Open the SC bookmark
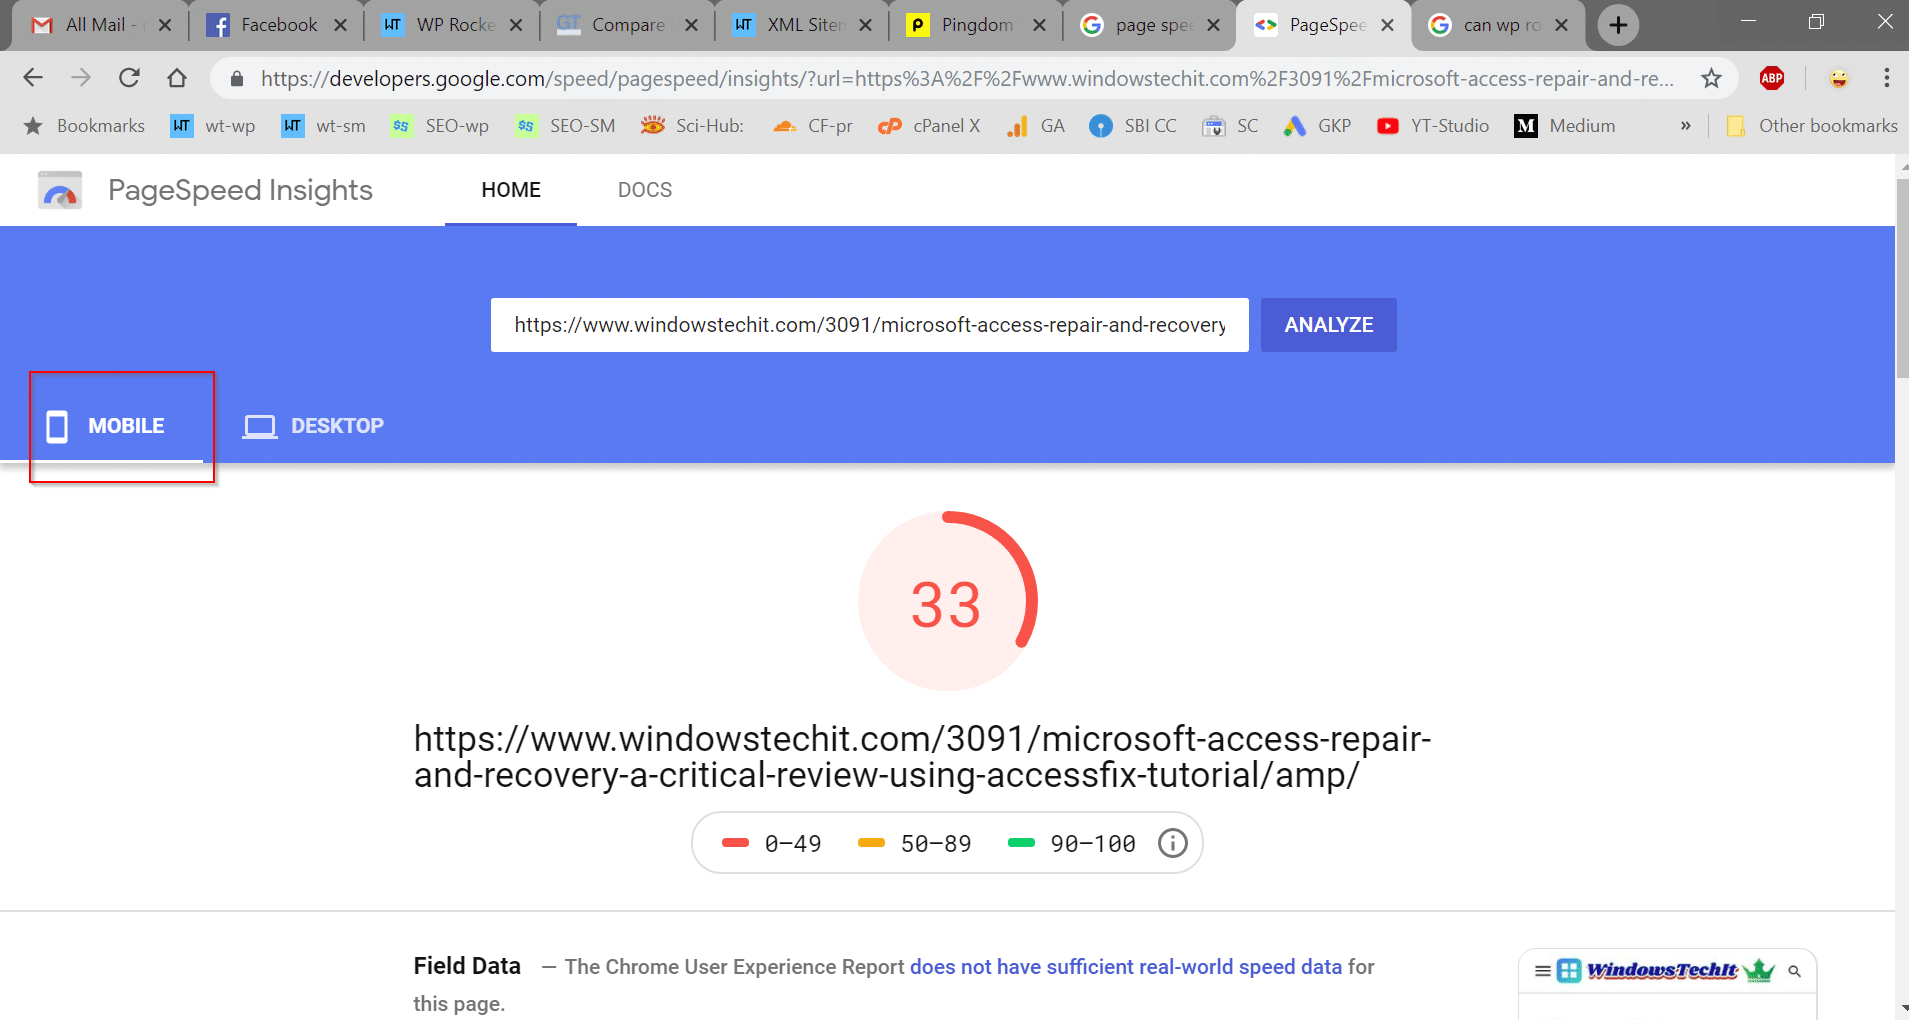Viewport: 1909px width, 1020px height. pyautogui.click(x=1230, y=126)
